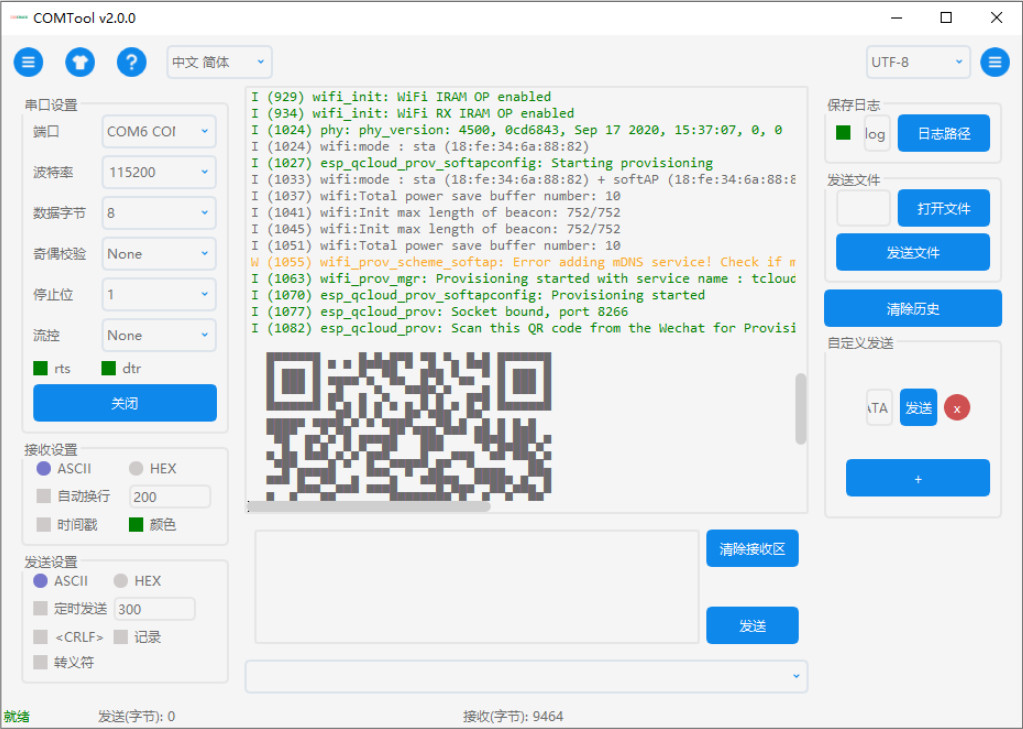This screenshot has width=1023, height=729.
Task: Select HEX in send settings 发送设置
Action: click(121, 581)
